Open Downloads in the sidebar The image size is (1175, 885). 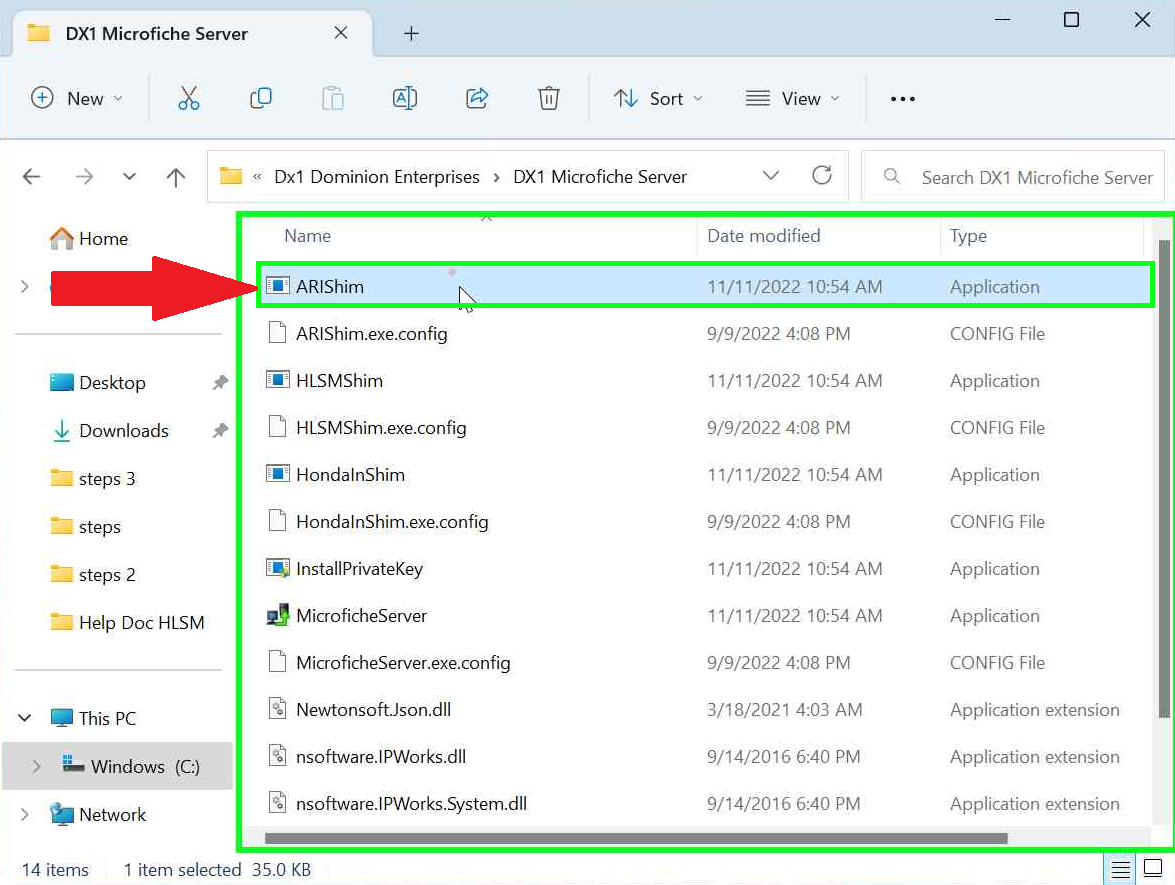(124, 430)
